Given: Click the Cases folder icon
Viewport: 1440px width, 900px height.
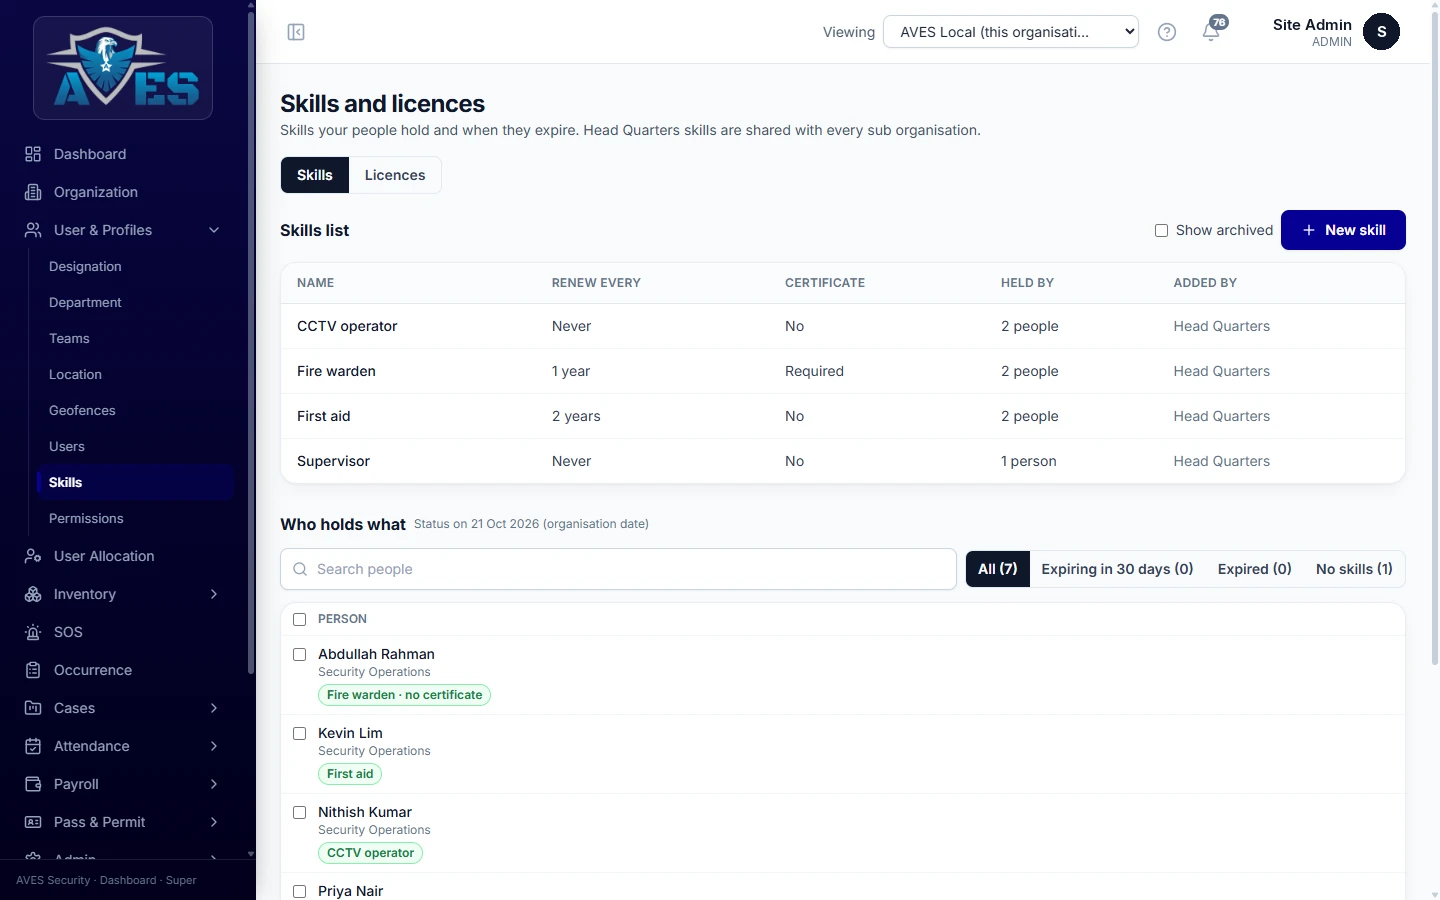Looking at the screenshot, I should pyautogui.click(x=33, y=708).
